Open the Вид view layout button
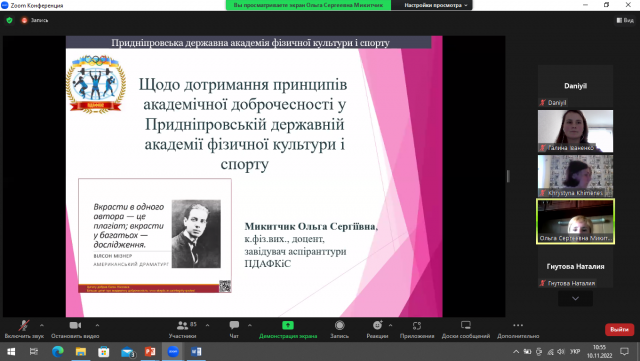Image resolution: width=640 pixels, height=361 pixels. pyautogui.click(x=625, y=20)
